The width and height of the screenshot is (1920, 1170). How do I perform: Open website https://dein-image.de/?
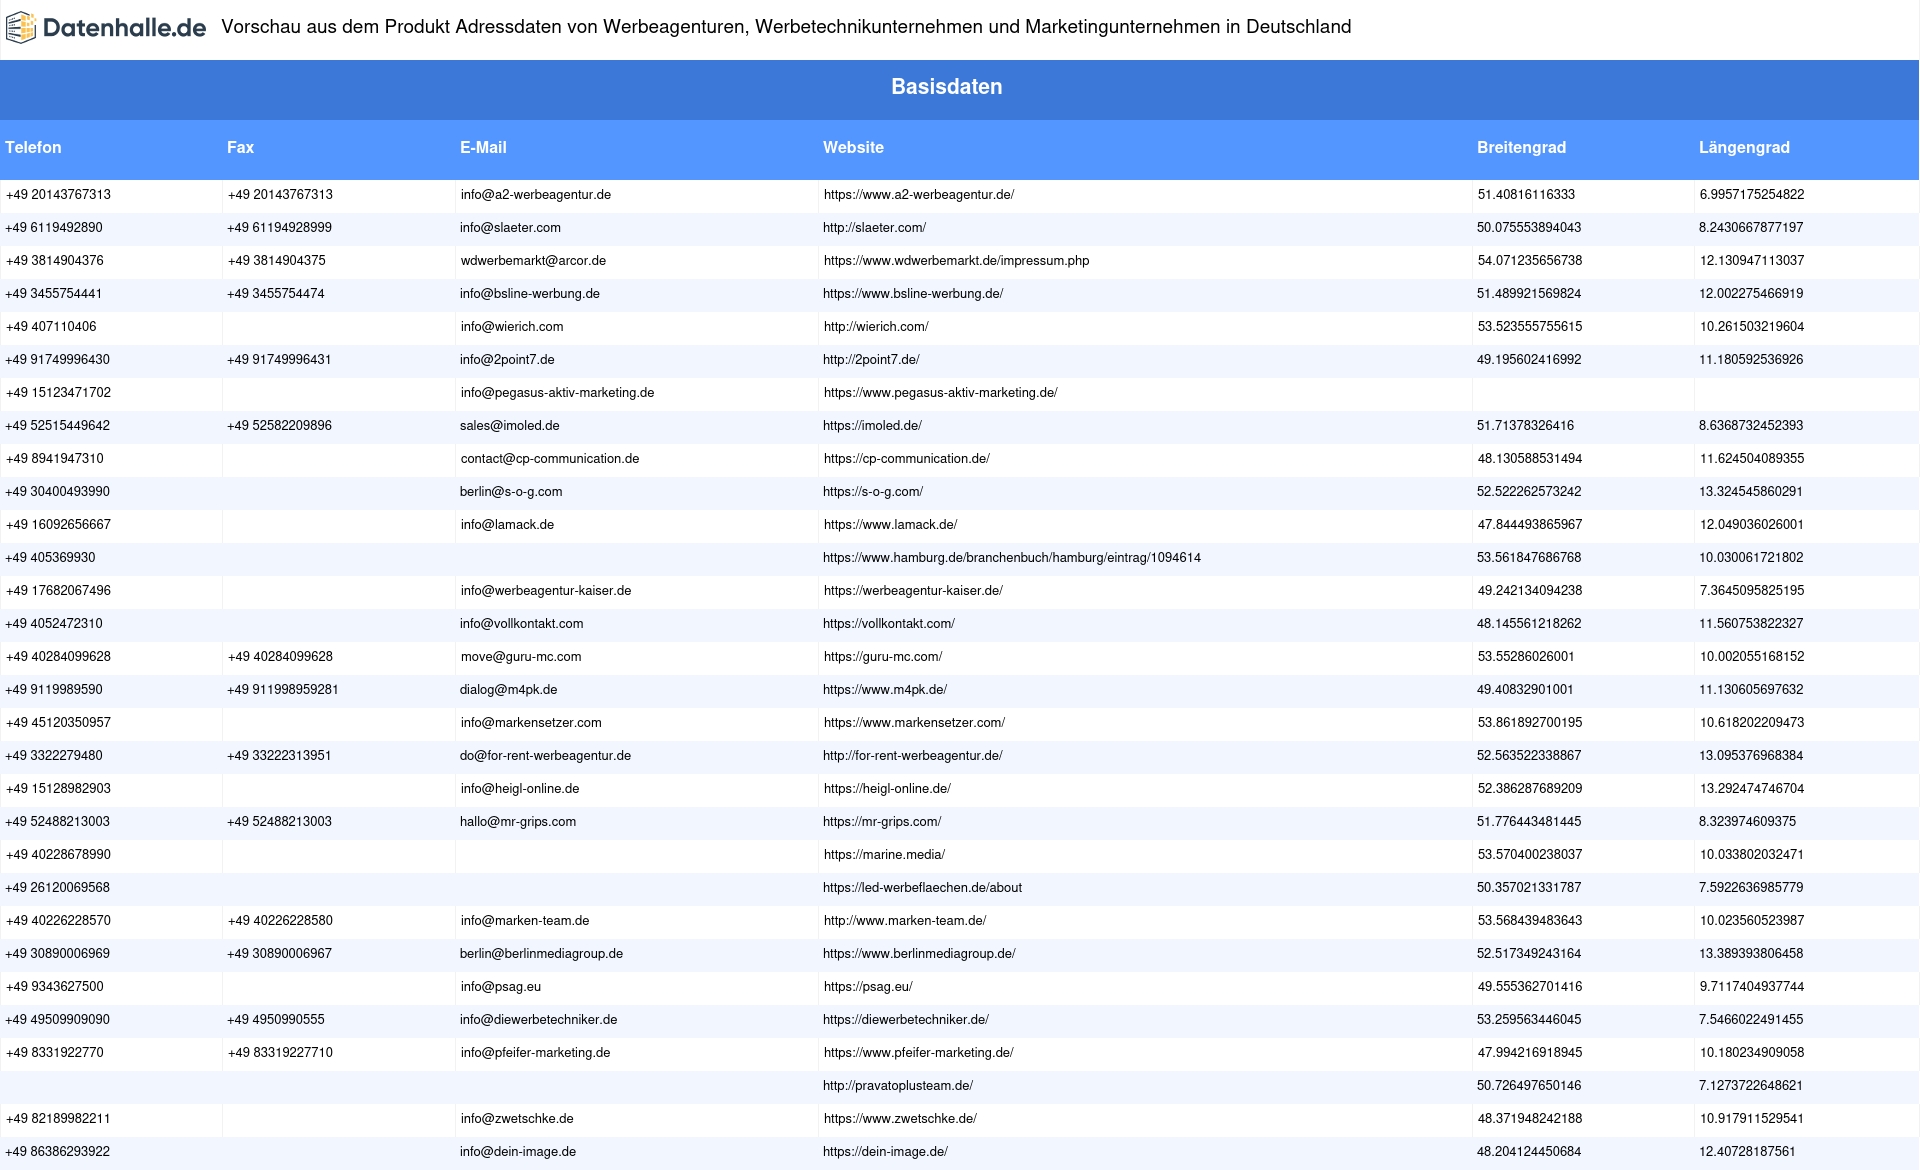pos(885,1152)
